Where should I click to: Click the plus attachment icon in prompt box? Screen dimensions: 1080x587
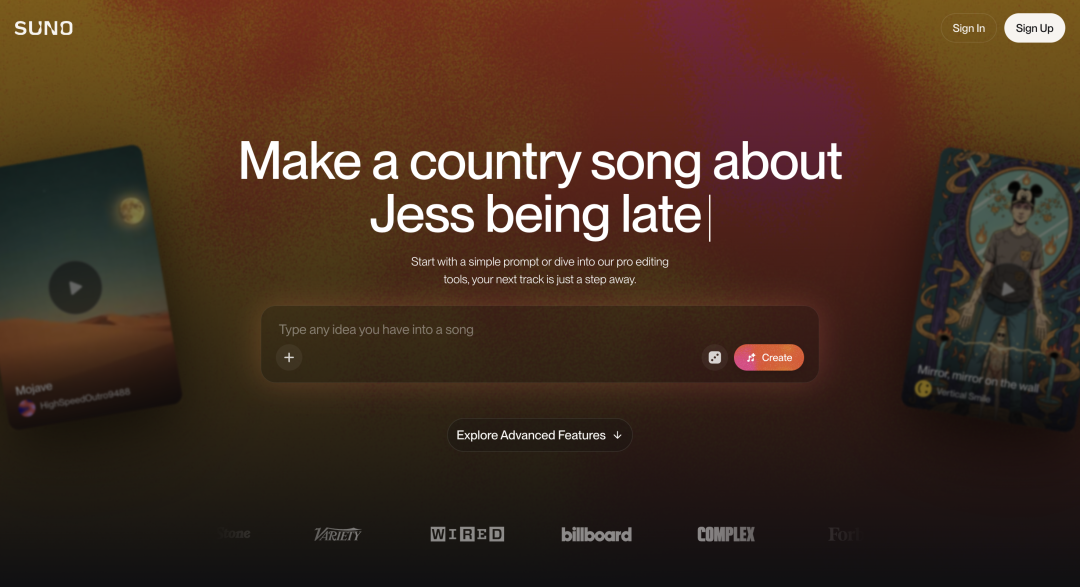tap(289, 358)
